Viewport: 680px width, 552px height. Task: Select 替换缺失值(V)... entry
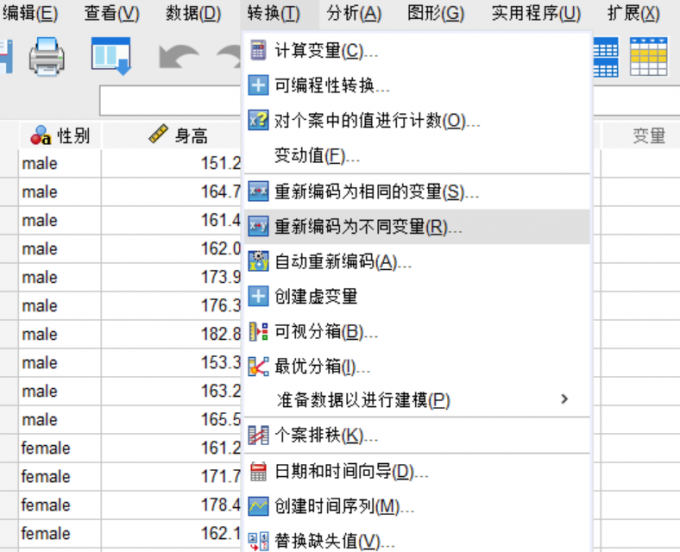417,541
